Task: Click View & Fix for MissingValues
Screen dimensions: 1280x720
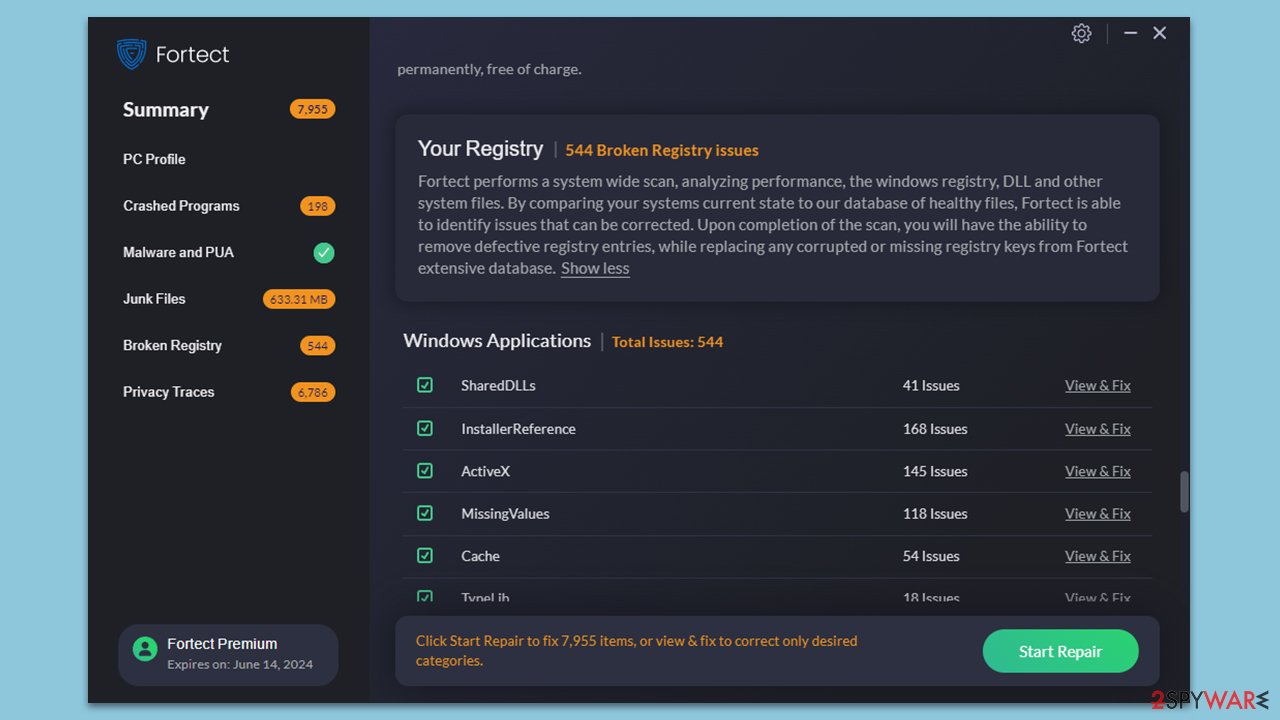Action: coord(1097,513)
